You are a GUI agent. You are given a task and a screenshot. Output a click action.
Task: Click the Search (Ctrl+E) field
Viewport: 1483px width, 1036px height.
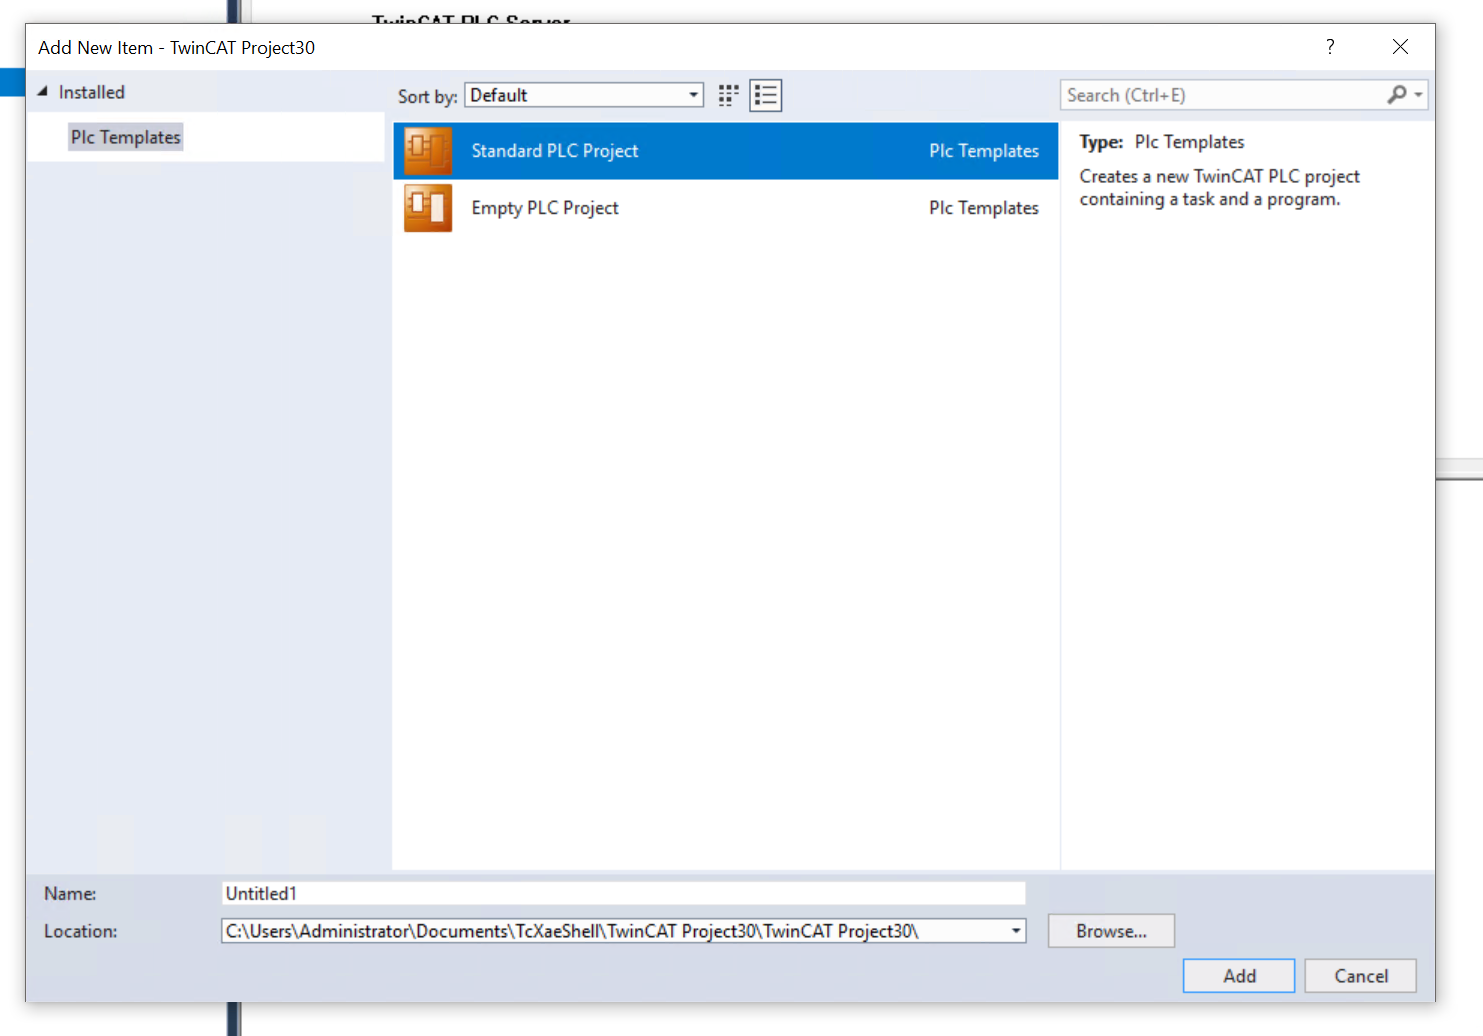(x=1224, y=95)
